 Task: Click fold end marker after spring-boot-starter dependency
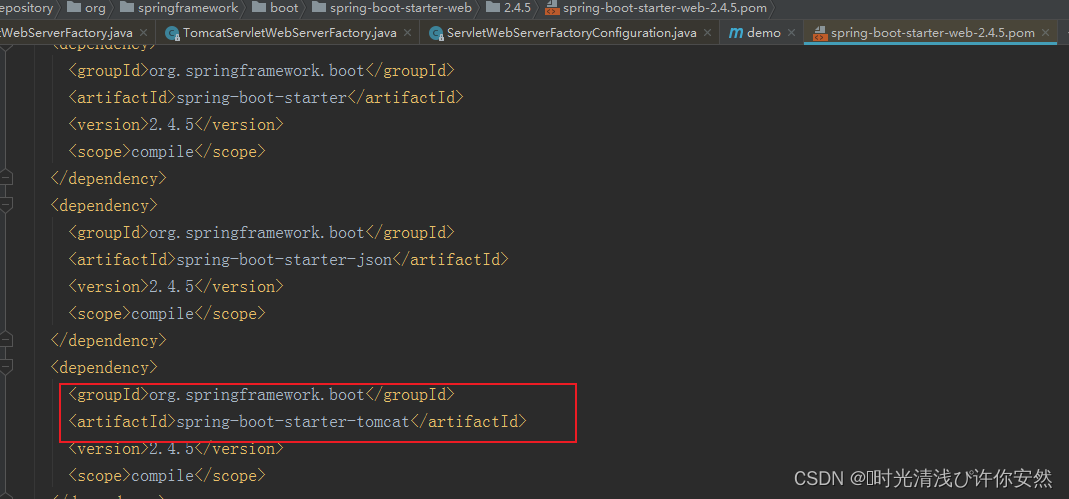[x=5, y=178]
